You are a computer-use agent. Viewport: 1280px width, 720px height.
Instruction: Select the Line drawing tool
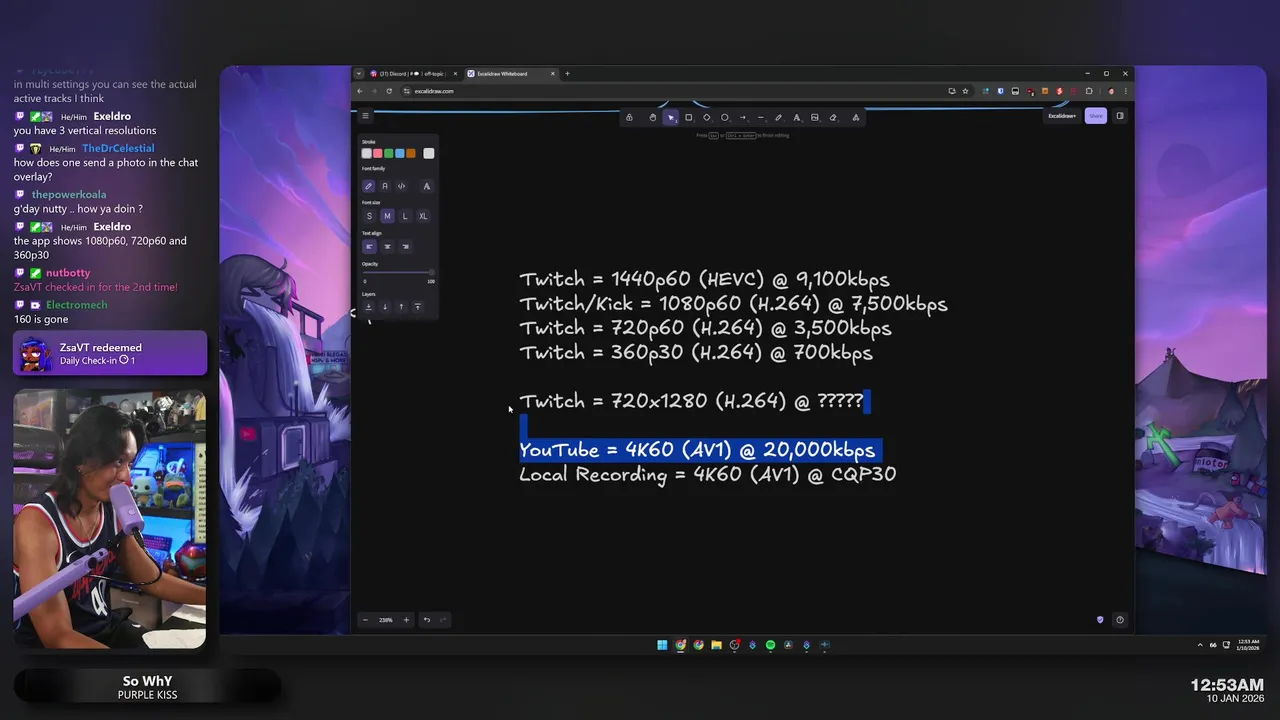click(x=760, y=117)
